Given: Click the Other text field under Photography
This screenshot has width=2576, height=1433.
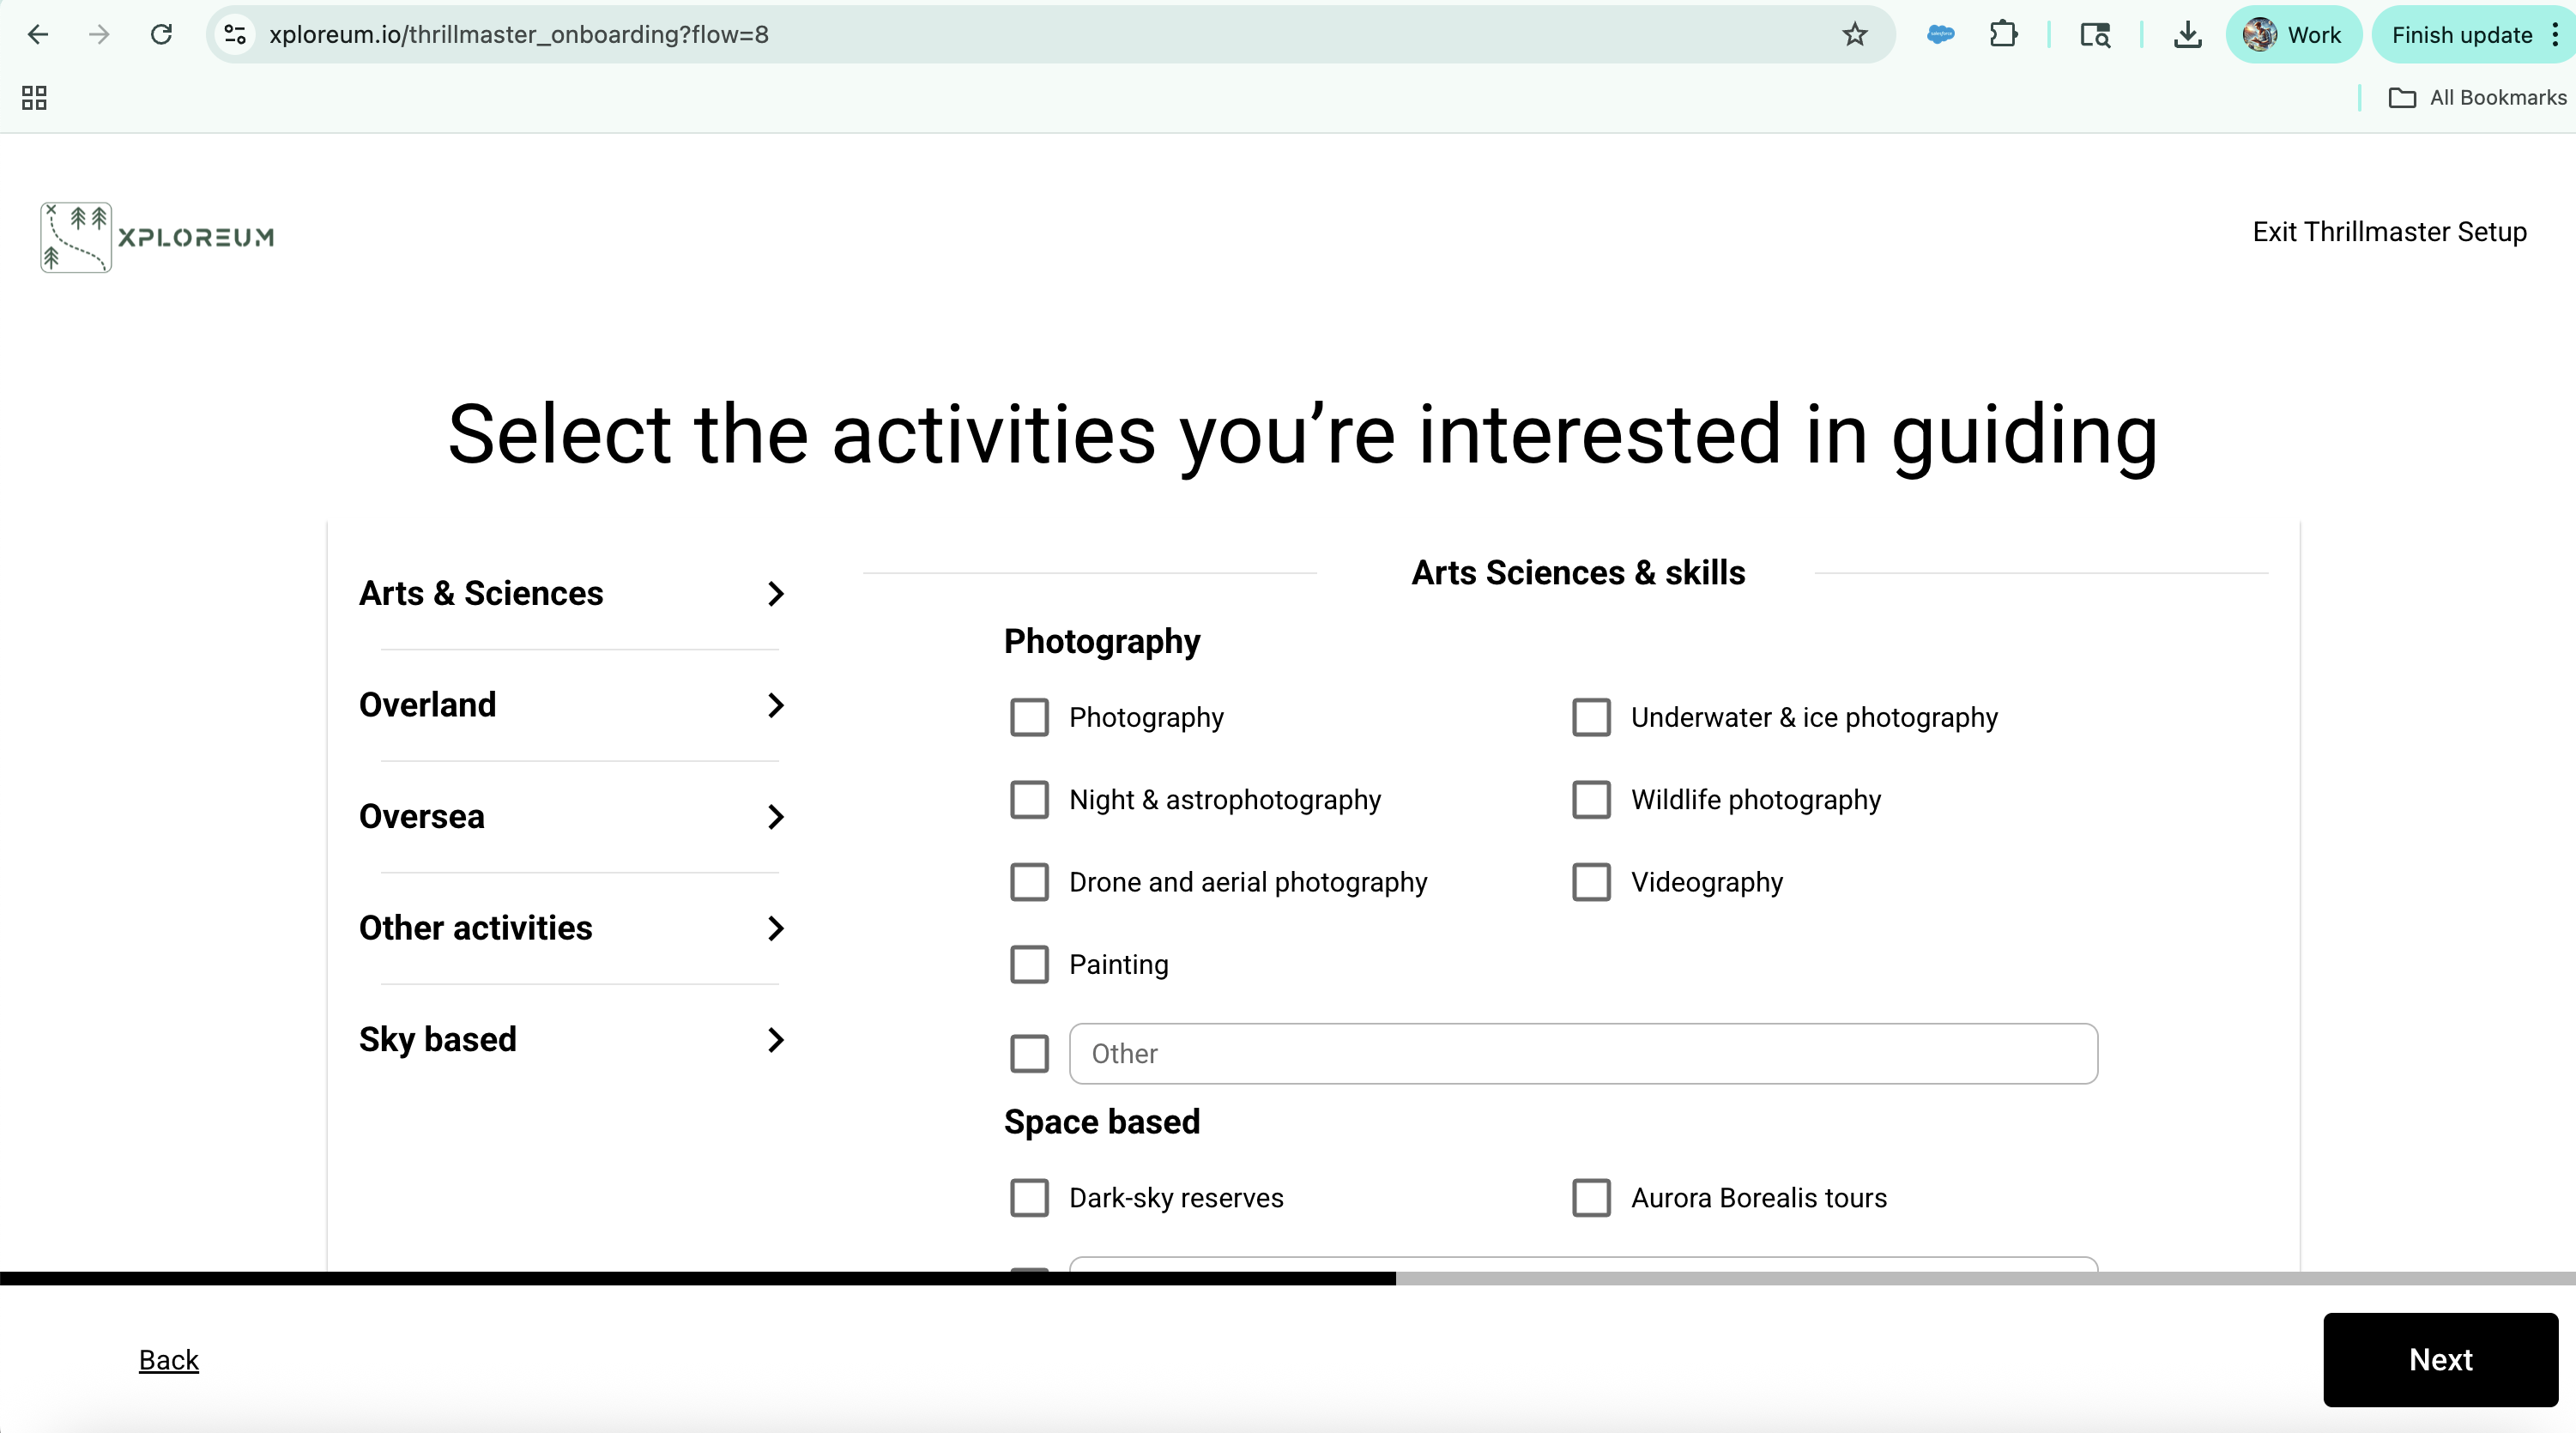Looking at the screenshot, I should [x=1583, y=1053].
